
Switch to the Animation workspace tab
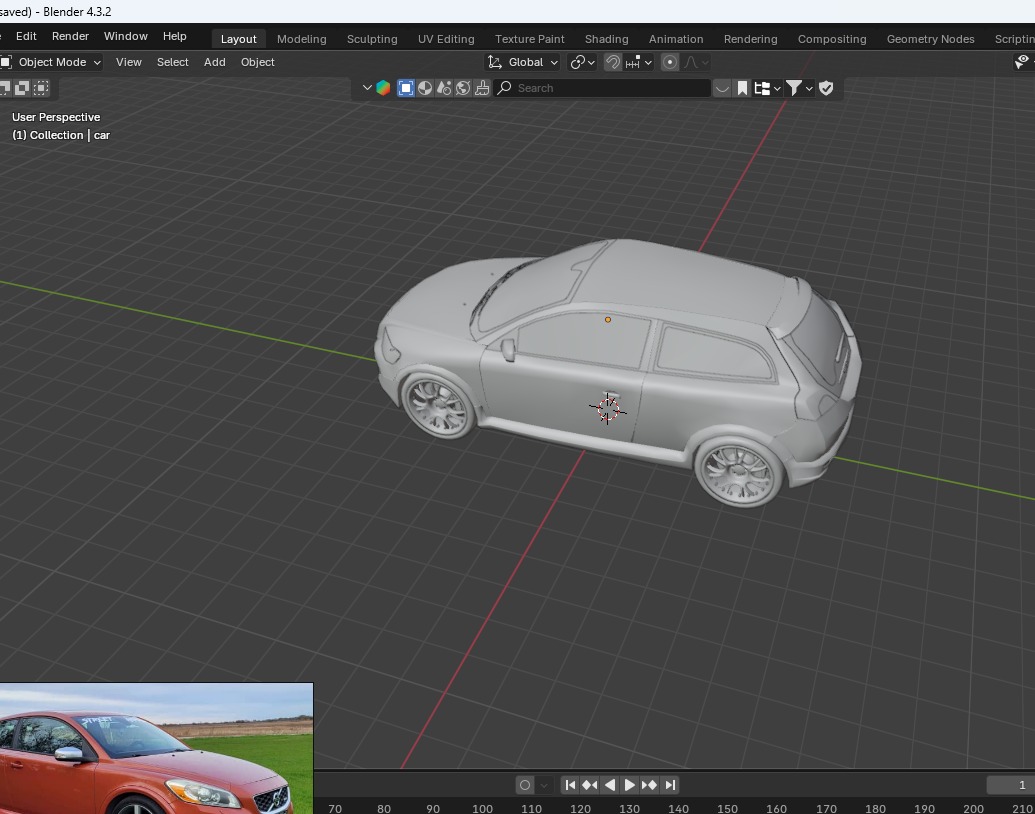pos(676,39)
